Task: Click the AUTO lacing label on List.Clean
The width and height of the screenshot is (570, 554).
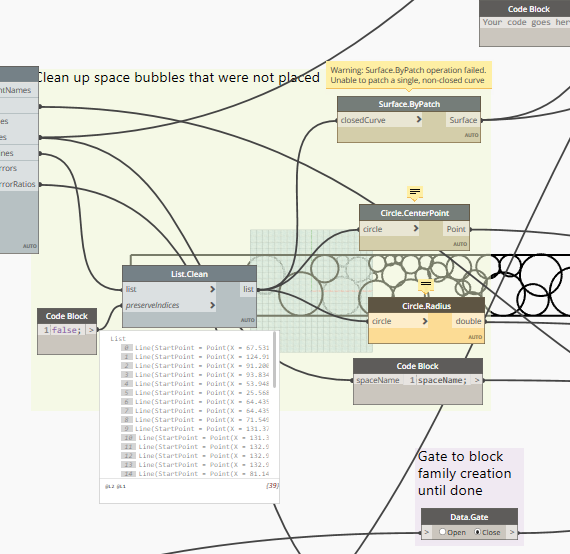Action: pyautogui.click(x=248, y=320)
